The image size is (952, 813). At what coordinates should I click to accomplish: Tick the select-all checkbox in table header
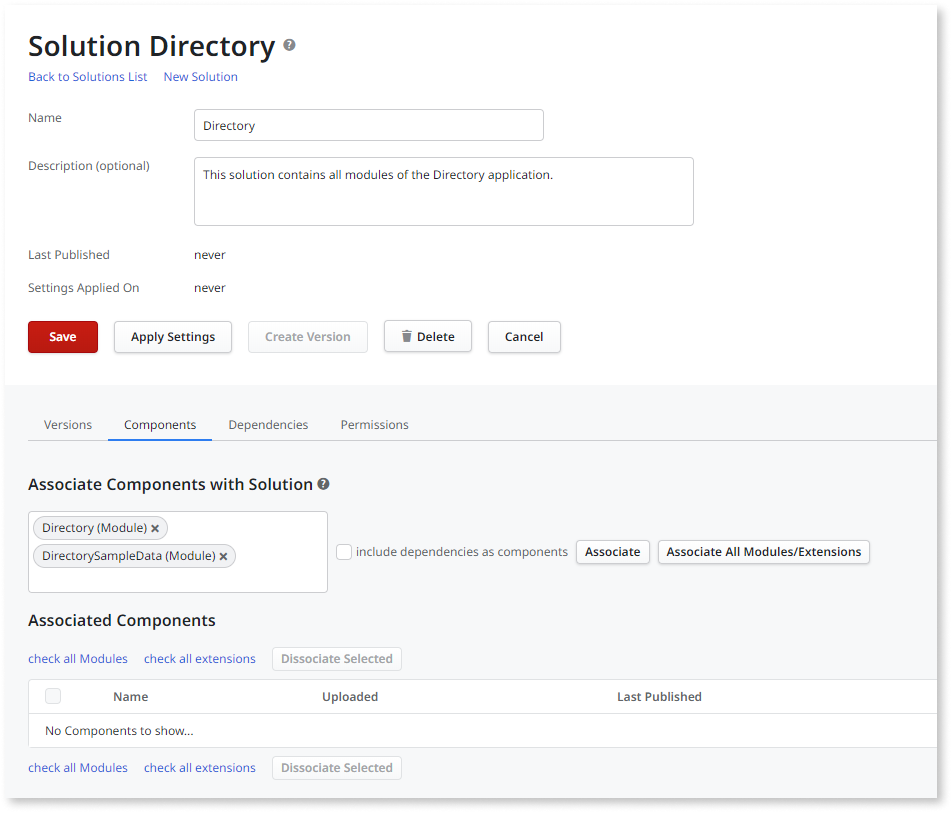tap(53, 696)
